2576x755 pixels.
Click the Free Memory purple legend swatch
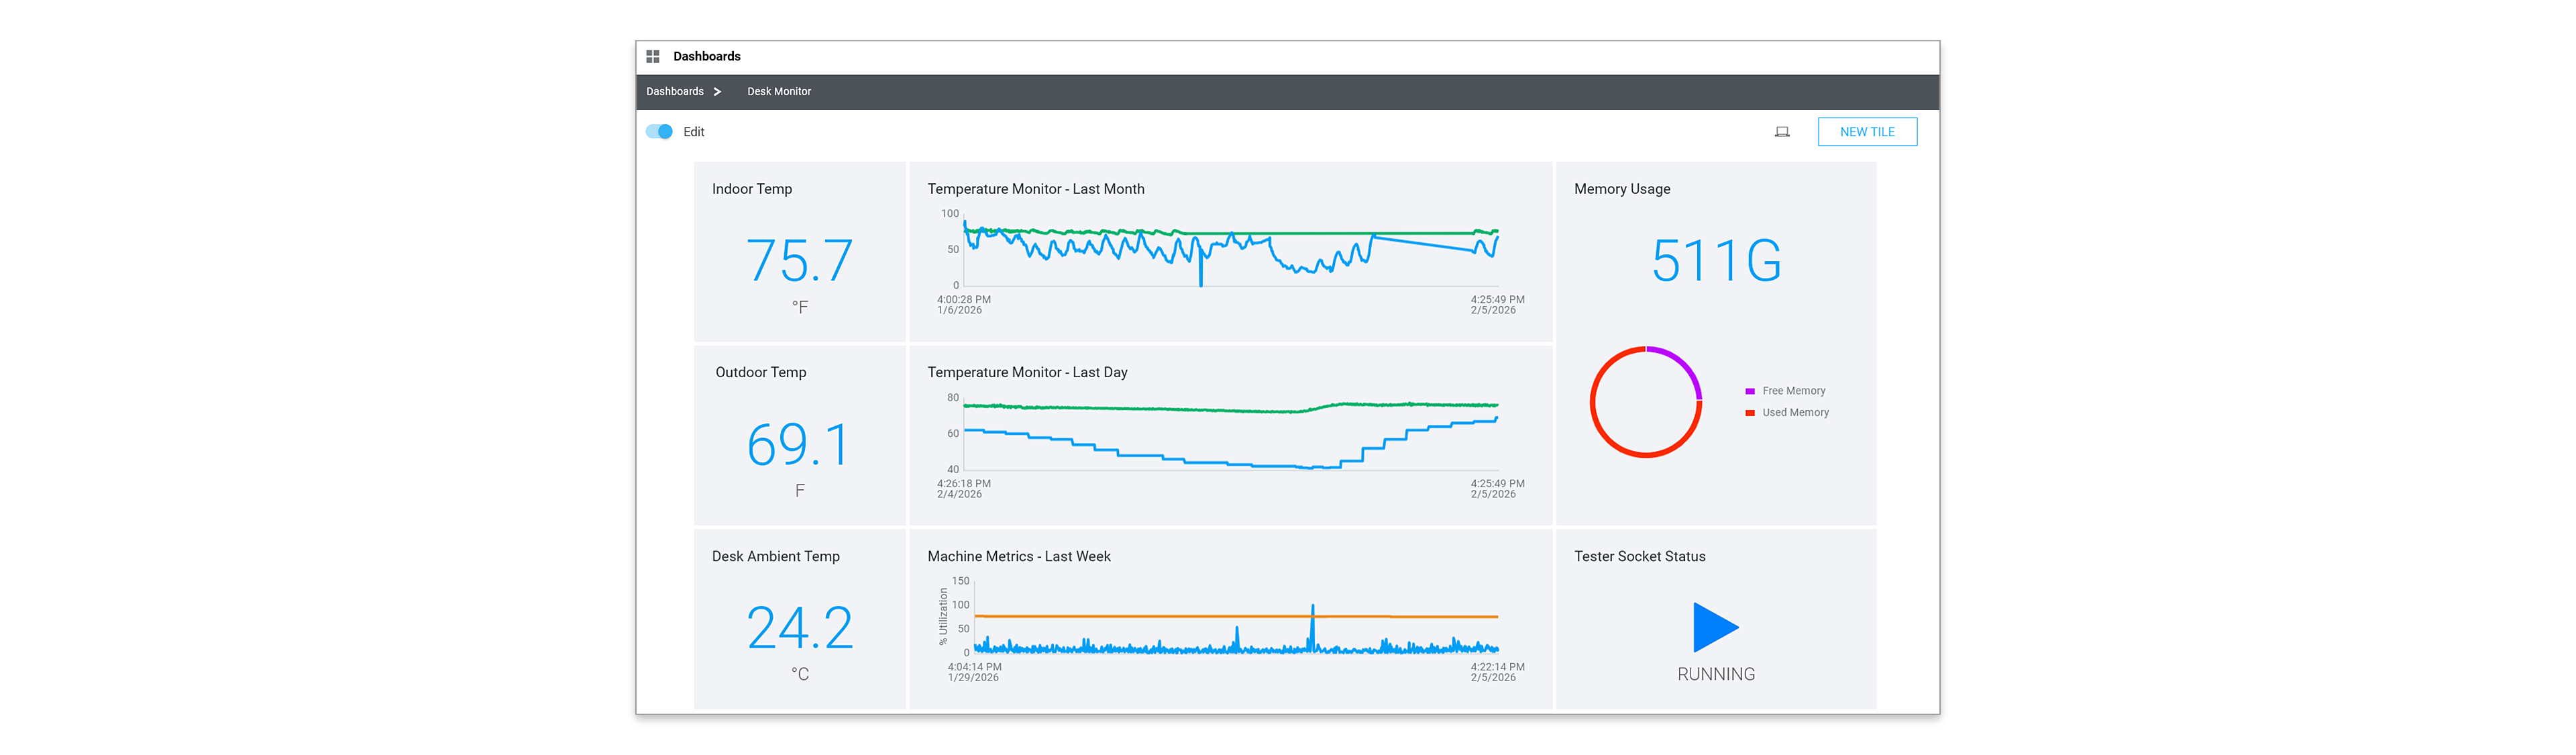[x=1750, y=391]
